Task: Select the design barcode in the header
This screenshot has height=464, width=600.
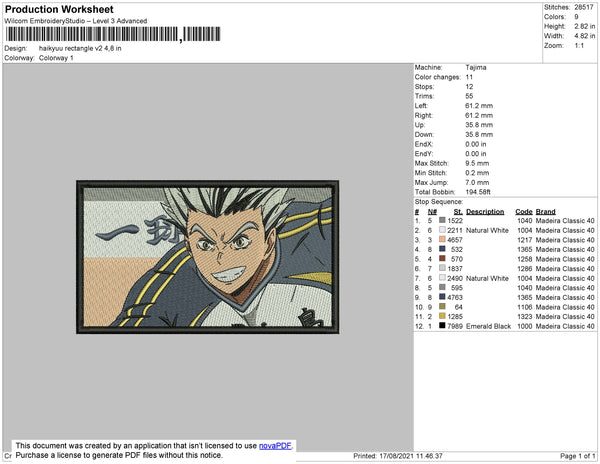Action: 113,34
